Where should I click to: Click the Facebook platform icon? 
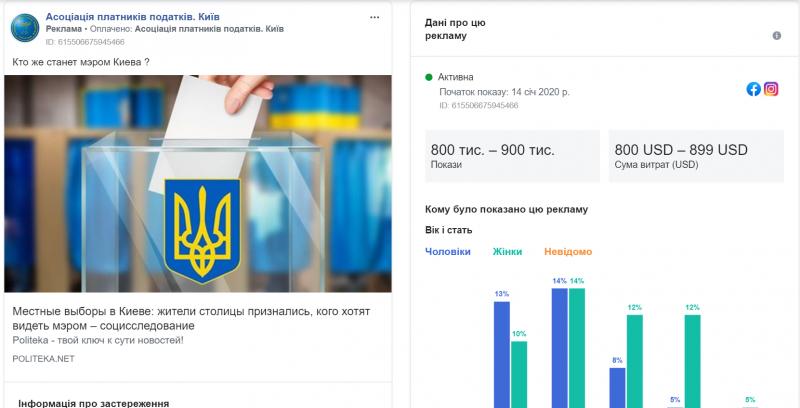pyautogui.click(x=754, y=89)
